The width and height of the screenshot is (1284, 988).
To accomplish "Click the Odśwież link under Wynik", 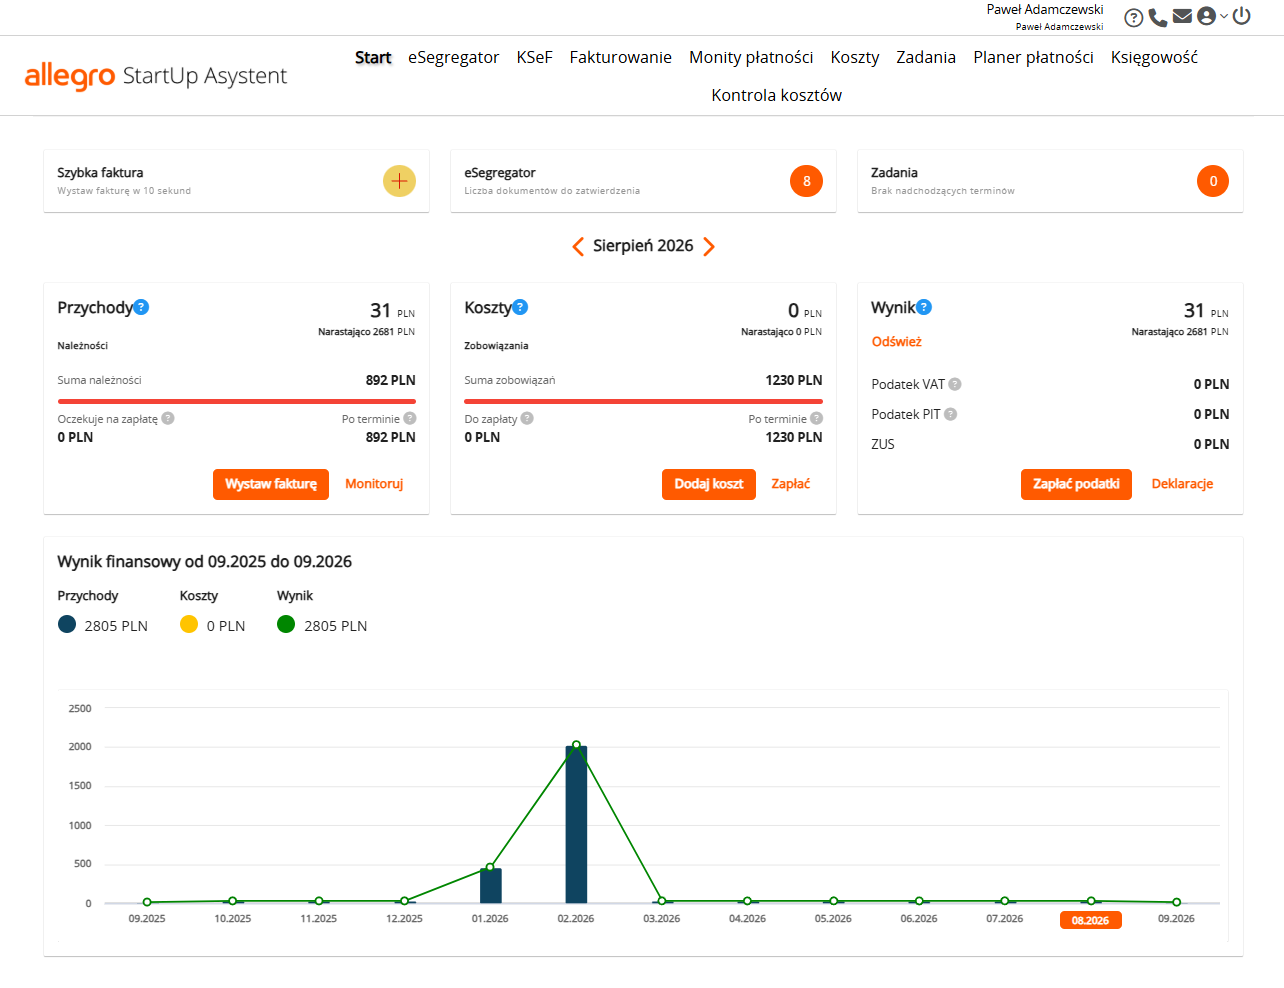I will 896,341.
